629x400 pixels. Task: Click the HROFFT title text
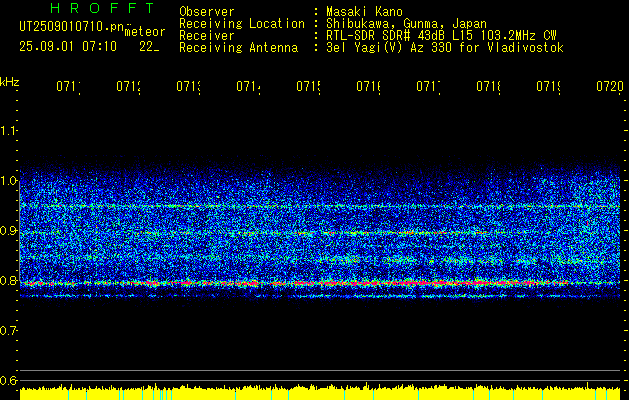tap(103, 8)
